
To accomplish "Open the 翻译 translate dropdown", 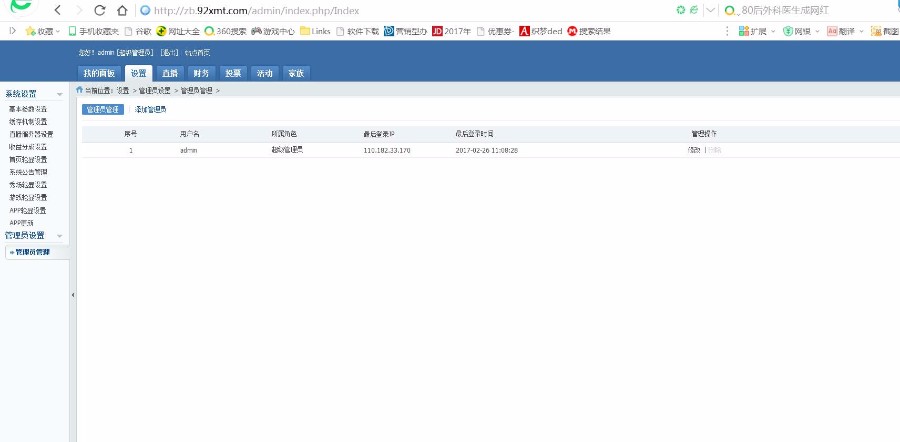I will (x=845, y=32).
